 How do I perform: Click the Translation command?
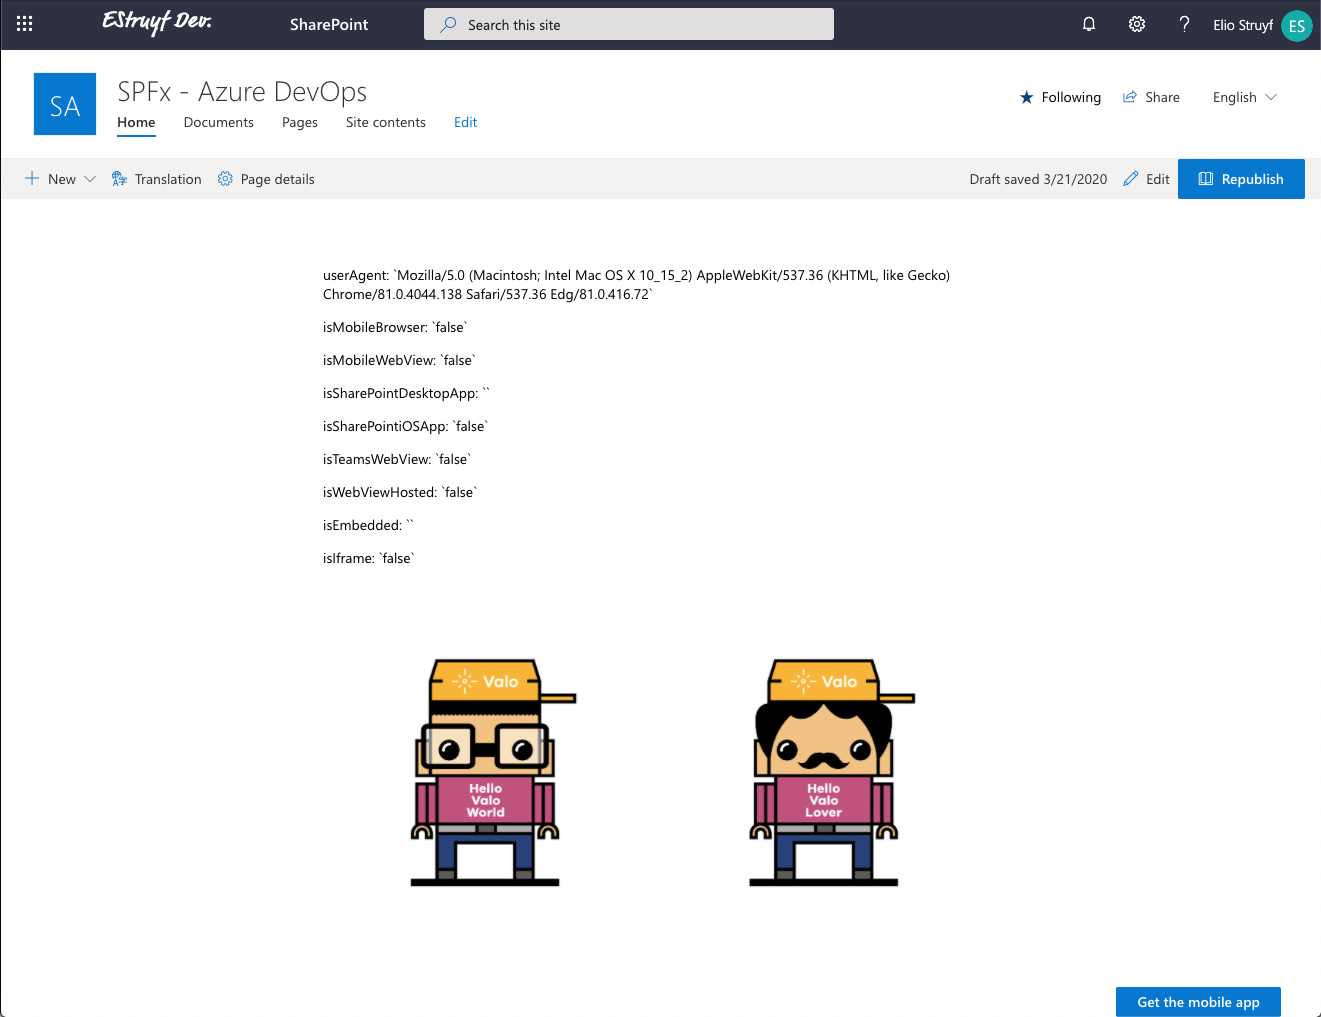tap(156, 179)
